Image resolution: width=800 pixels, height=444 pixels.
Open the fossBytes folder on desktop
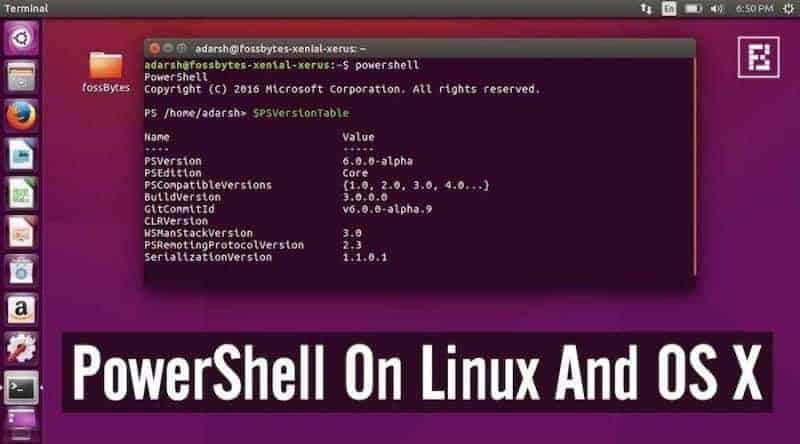point(106,72)
